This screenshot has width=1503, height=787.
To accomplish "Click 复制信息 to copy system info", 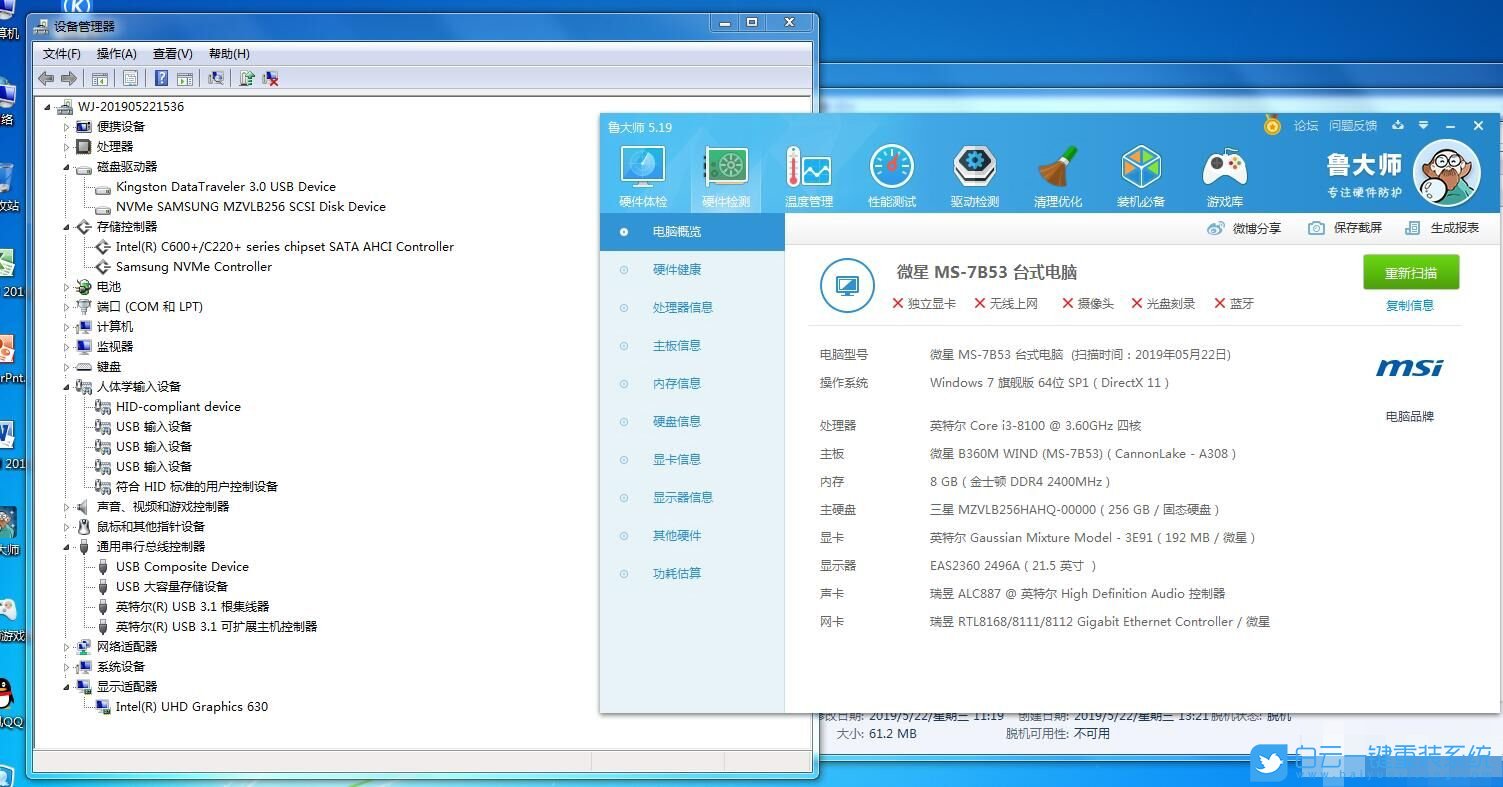I will coord(1409,306).
